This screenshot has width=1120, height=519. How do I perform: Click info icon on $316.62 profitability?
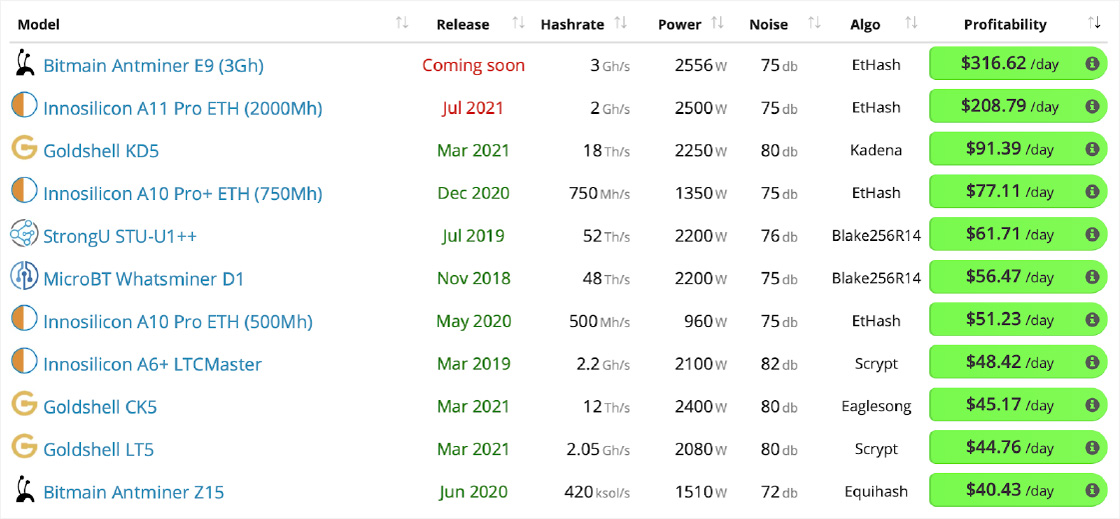pyautogui.click(x=1092, y=64)
